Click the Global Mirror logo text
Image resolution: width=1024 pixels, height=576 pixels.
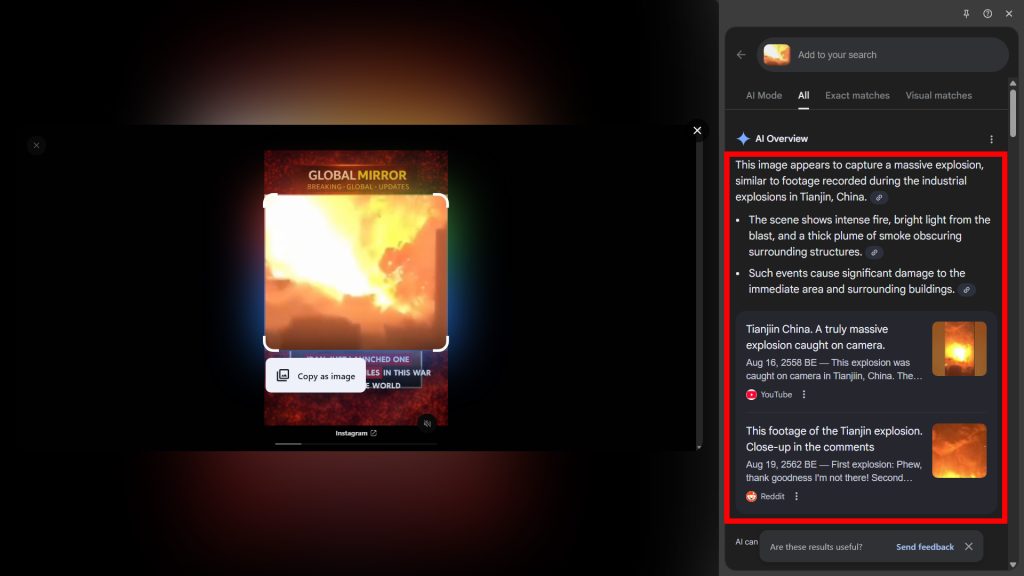[x=357, y=175]
